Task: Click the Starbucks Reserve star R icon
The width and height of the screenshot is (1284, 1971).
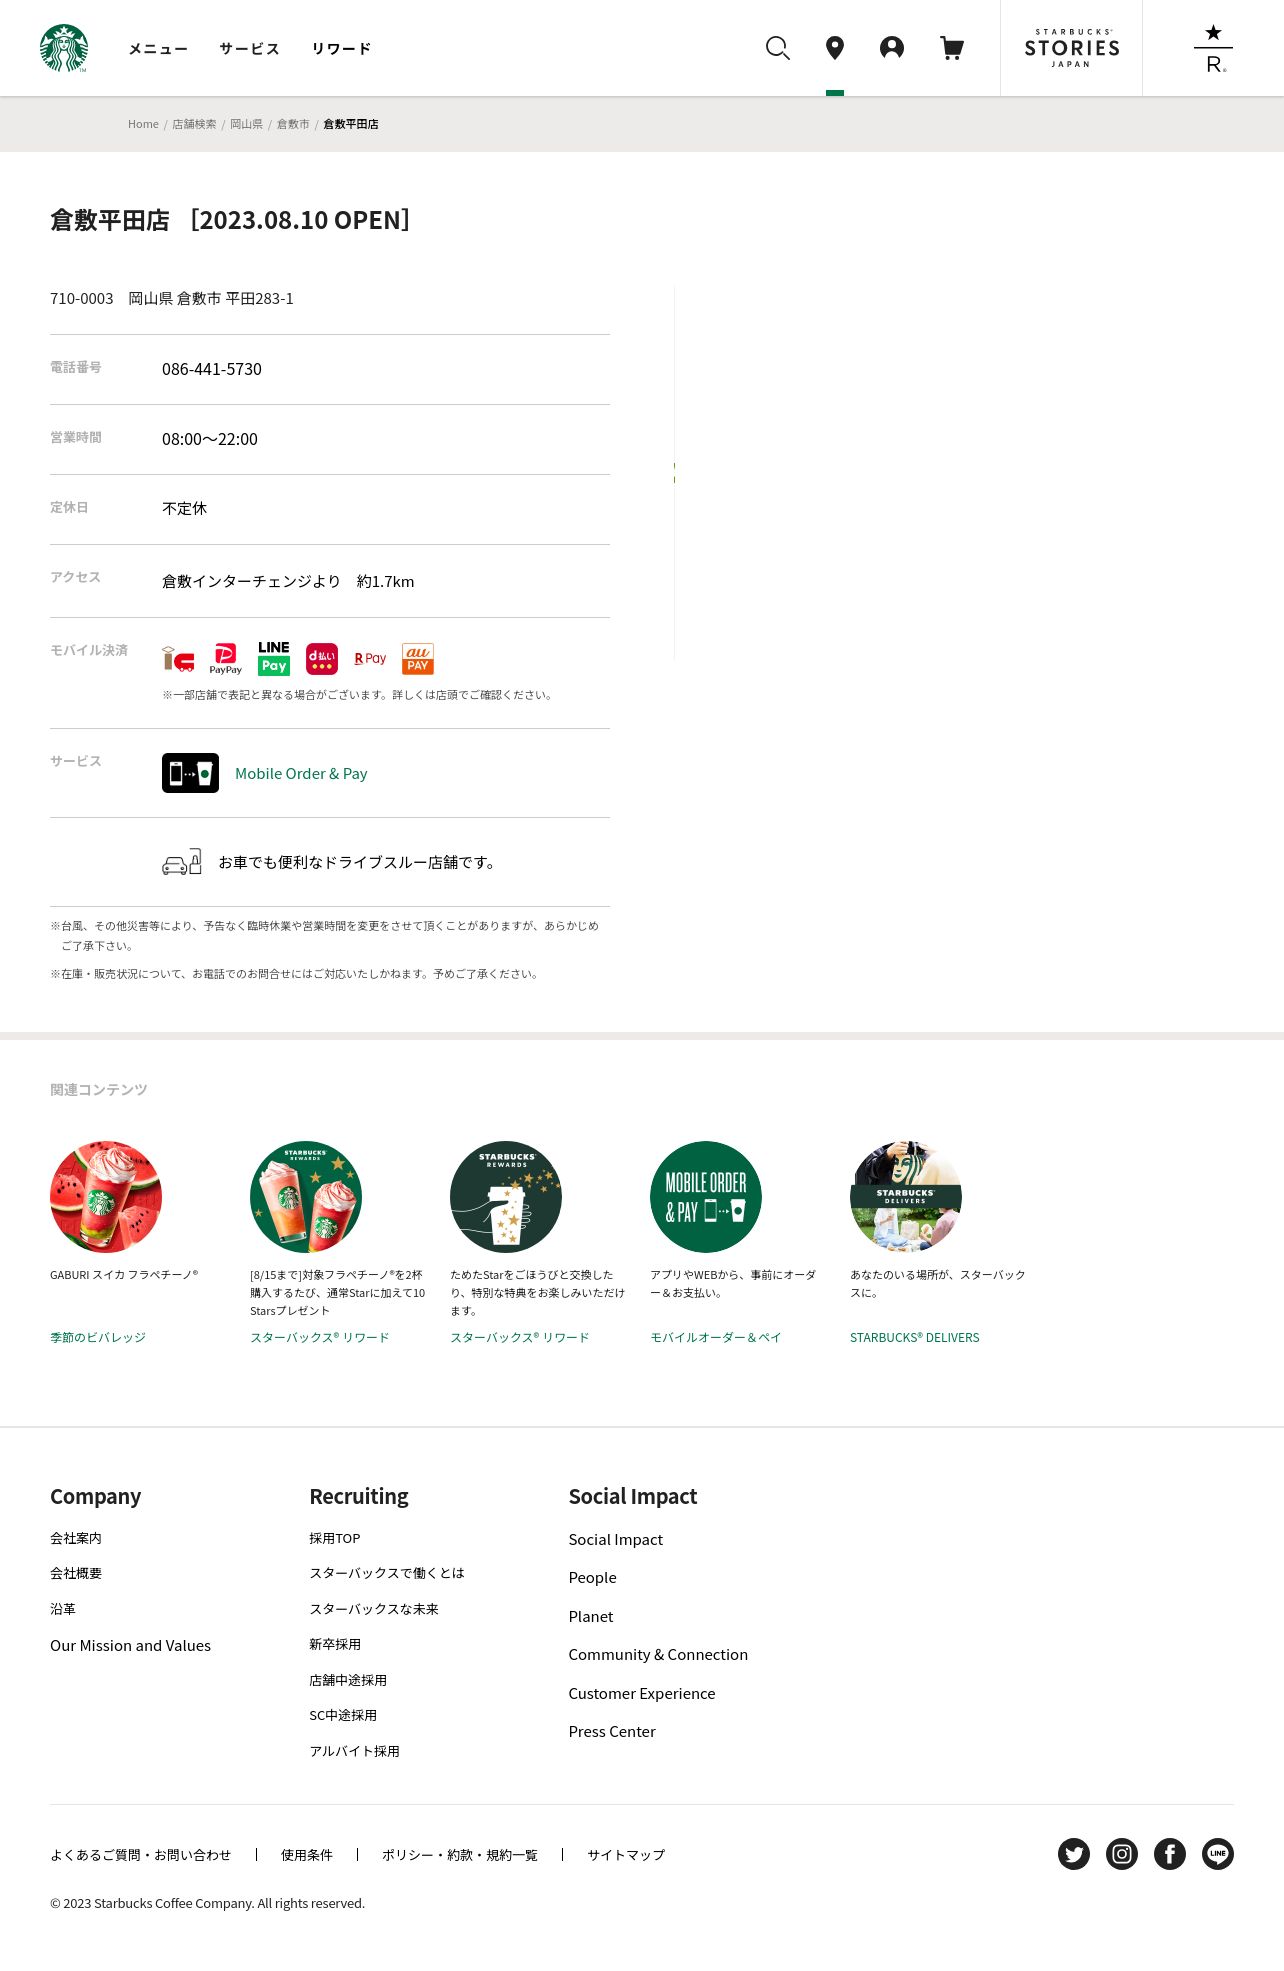Action: (x=1213, y=48)
